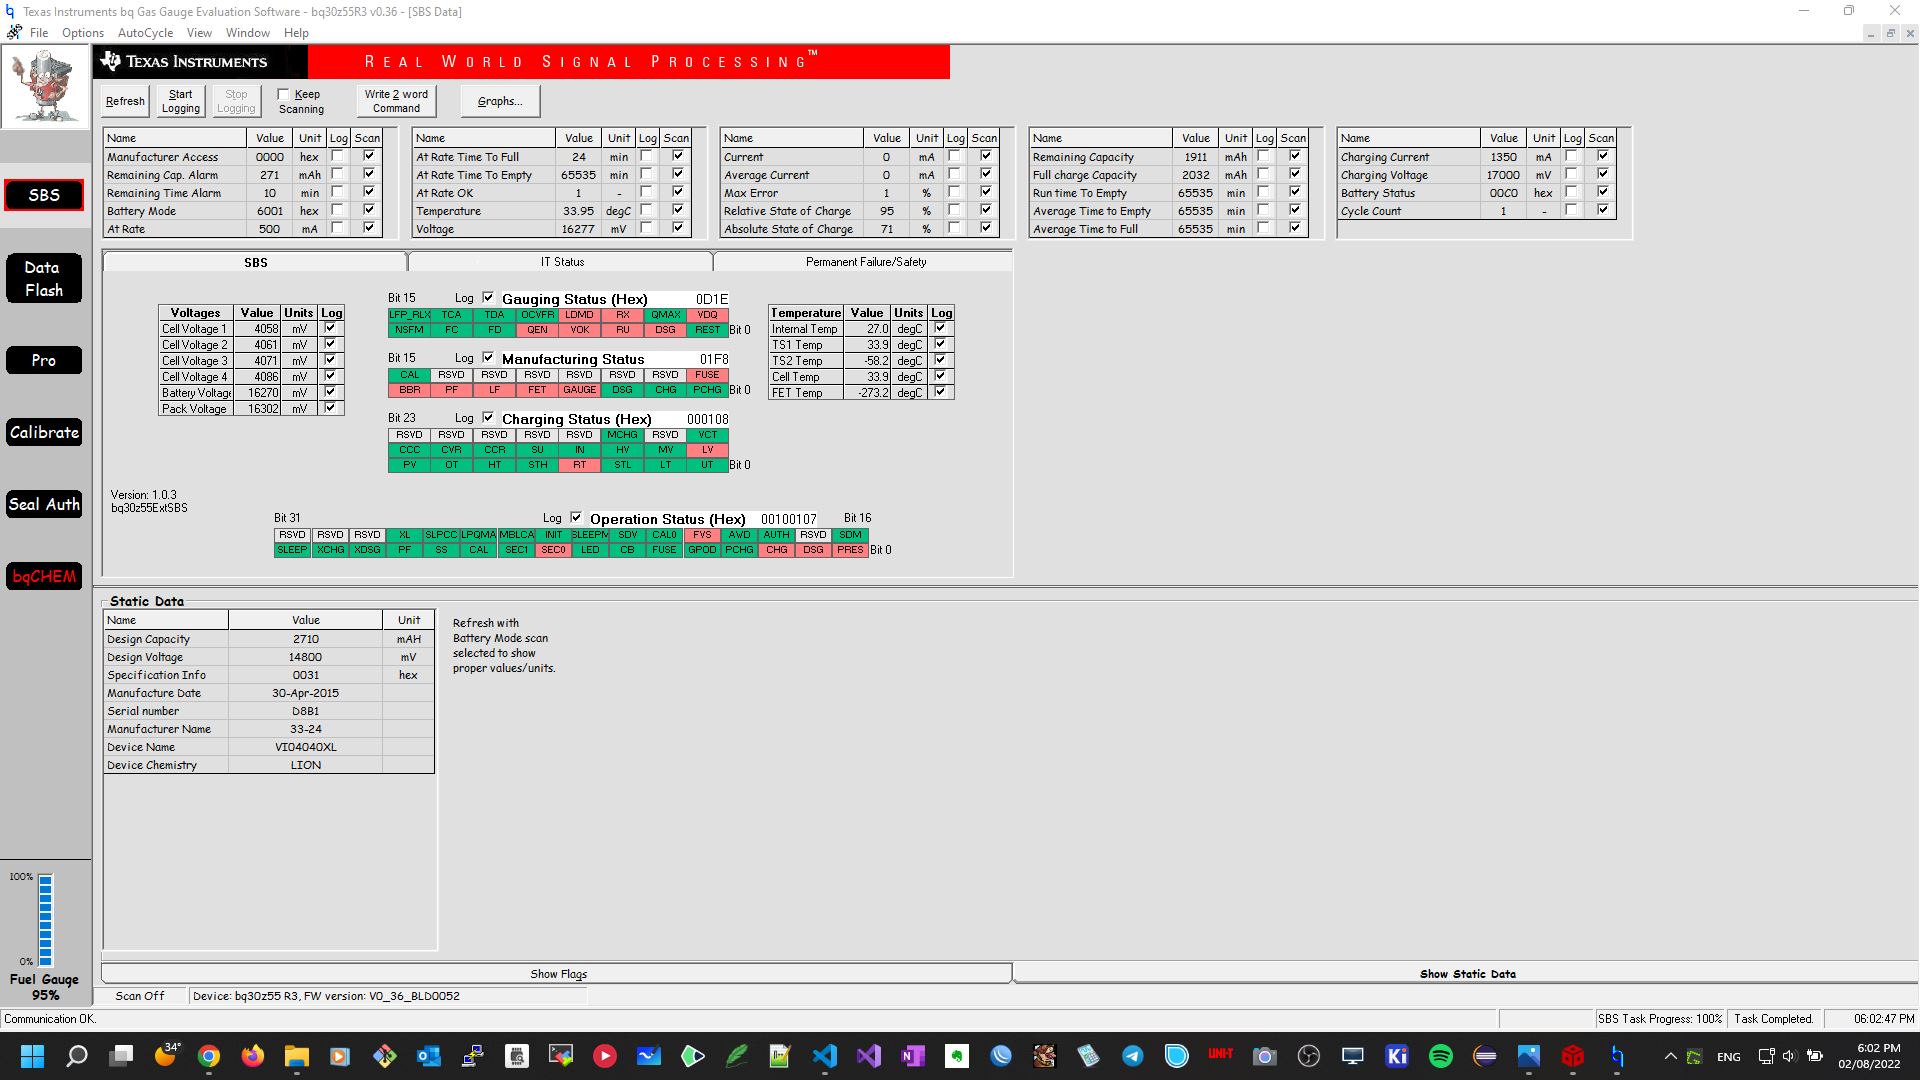
Task: Click the Write 2 word Command button
Action: point(394,100)
